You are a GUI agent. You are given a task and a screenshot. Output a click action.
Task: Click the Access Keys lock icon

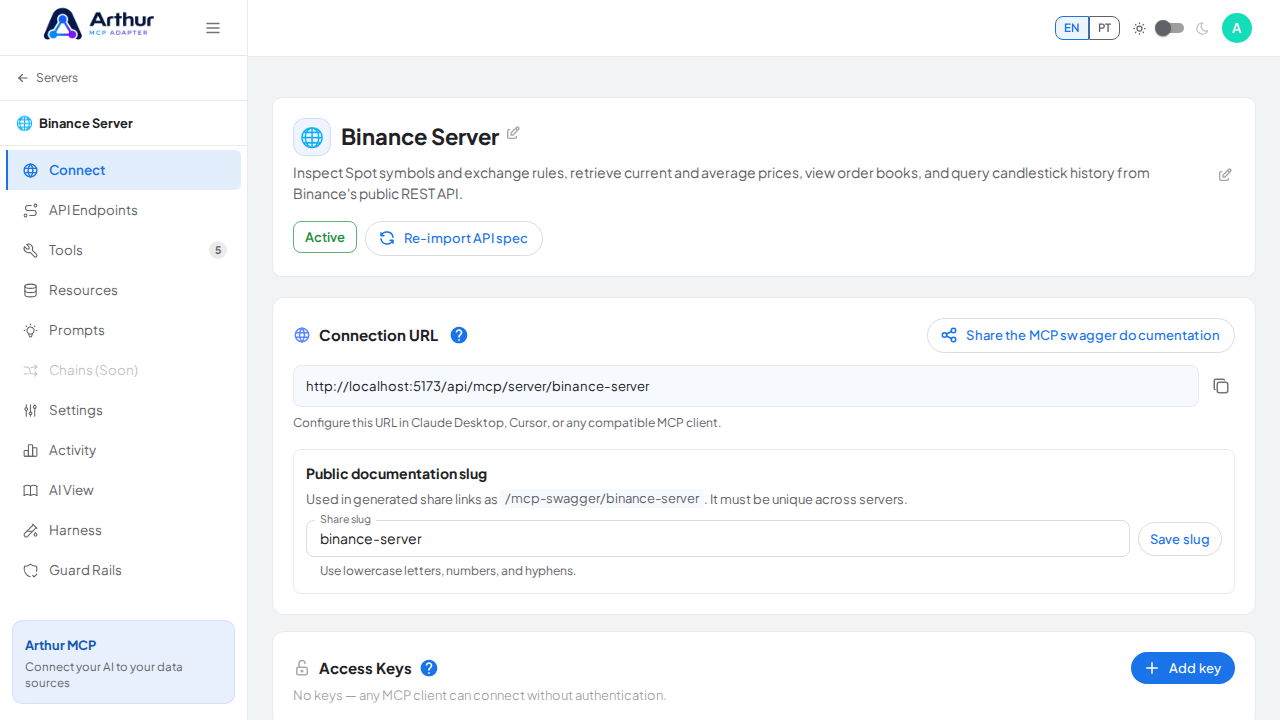pos(302,668)
